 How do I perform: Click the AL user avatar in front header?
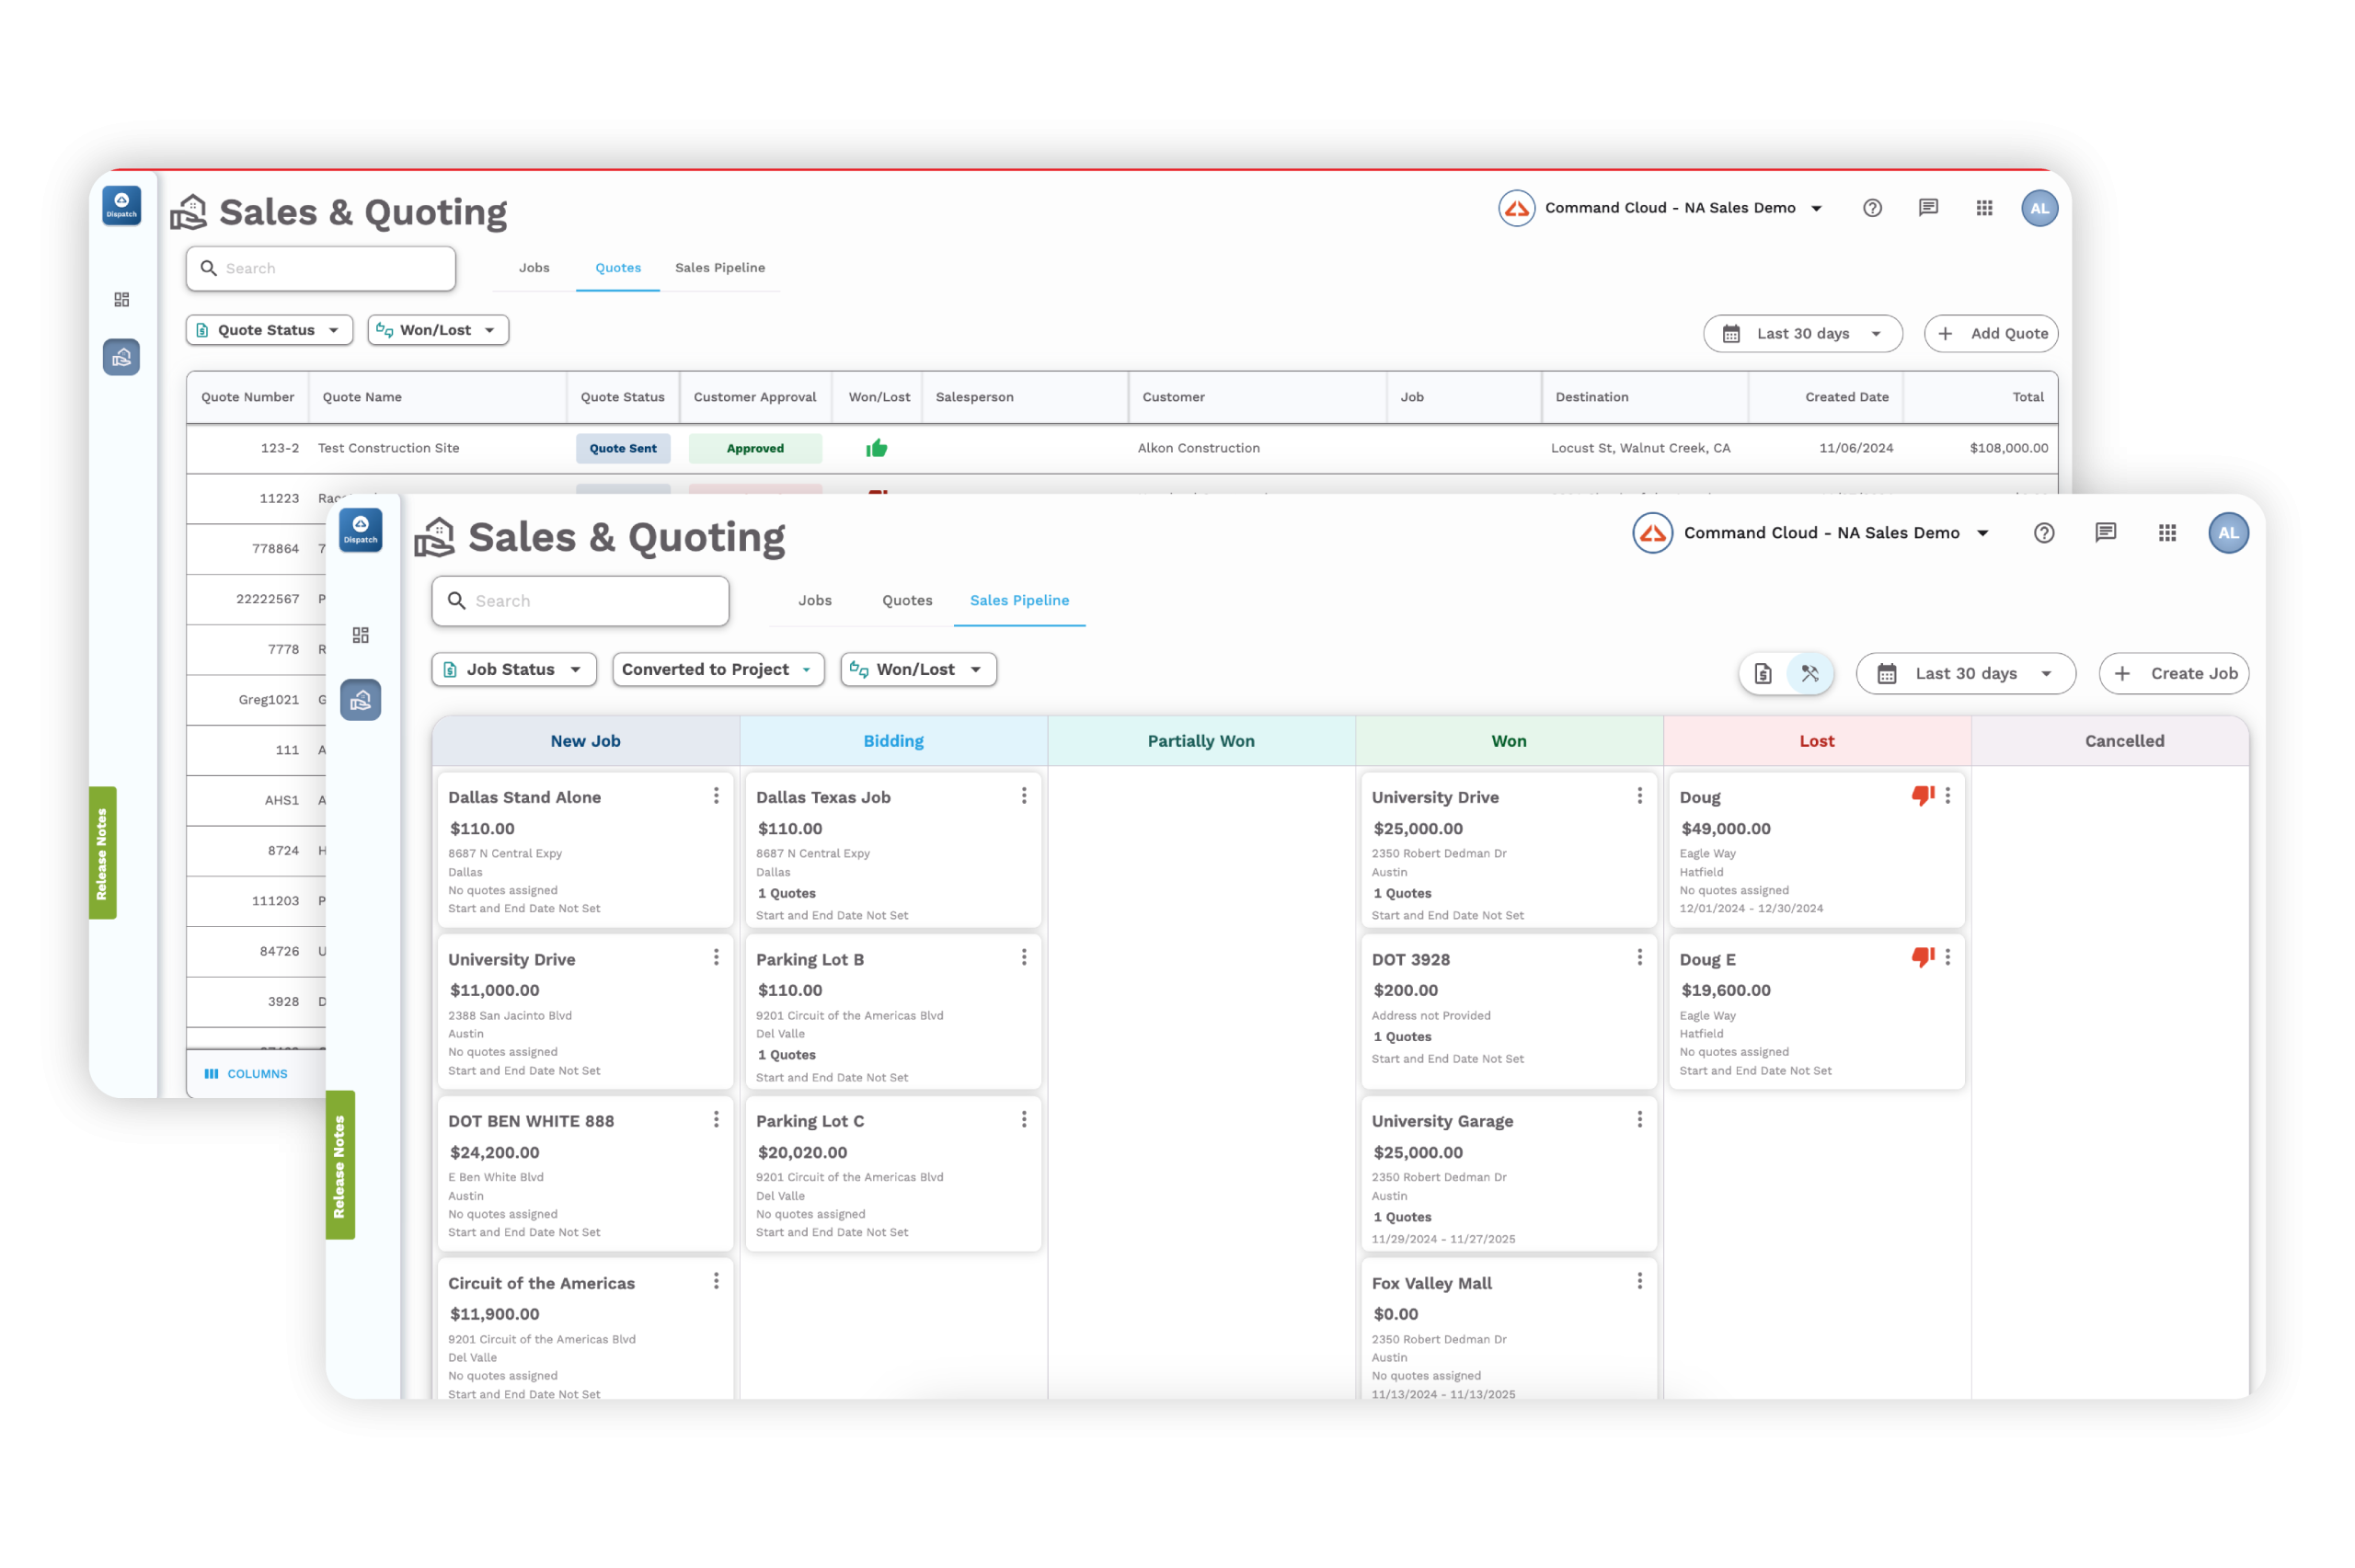coord(2228,533)
